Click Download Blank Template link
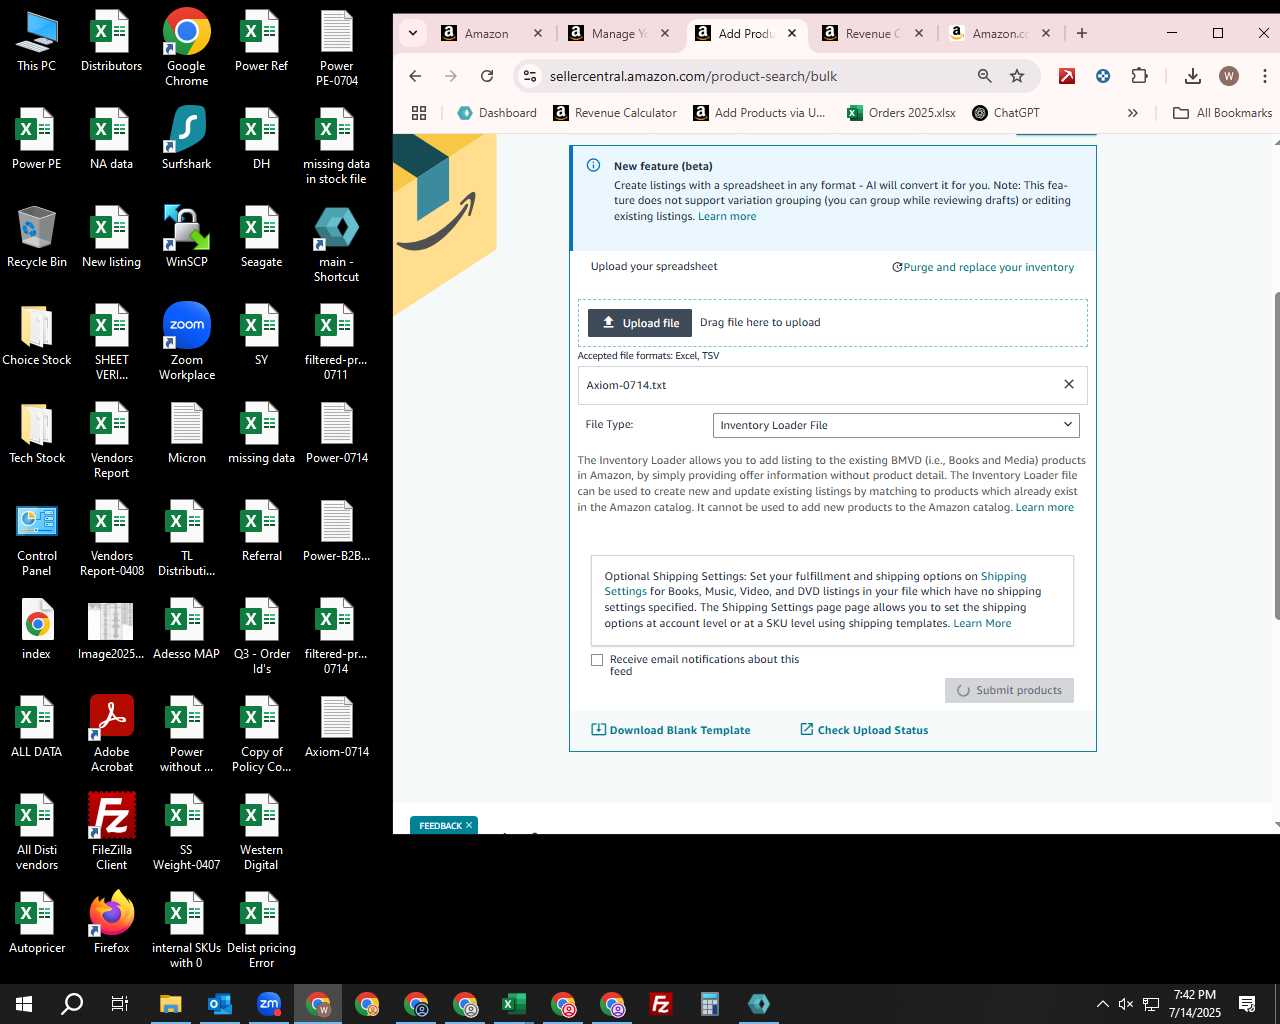Screen dimensions: 1280x1024 click(x=671, y=730)
